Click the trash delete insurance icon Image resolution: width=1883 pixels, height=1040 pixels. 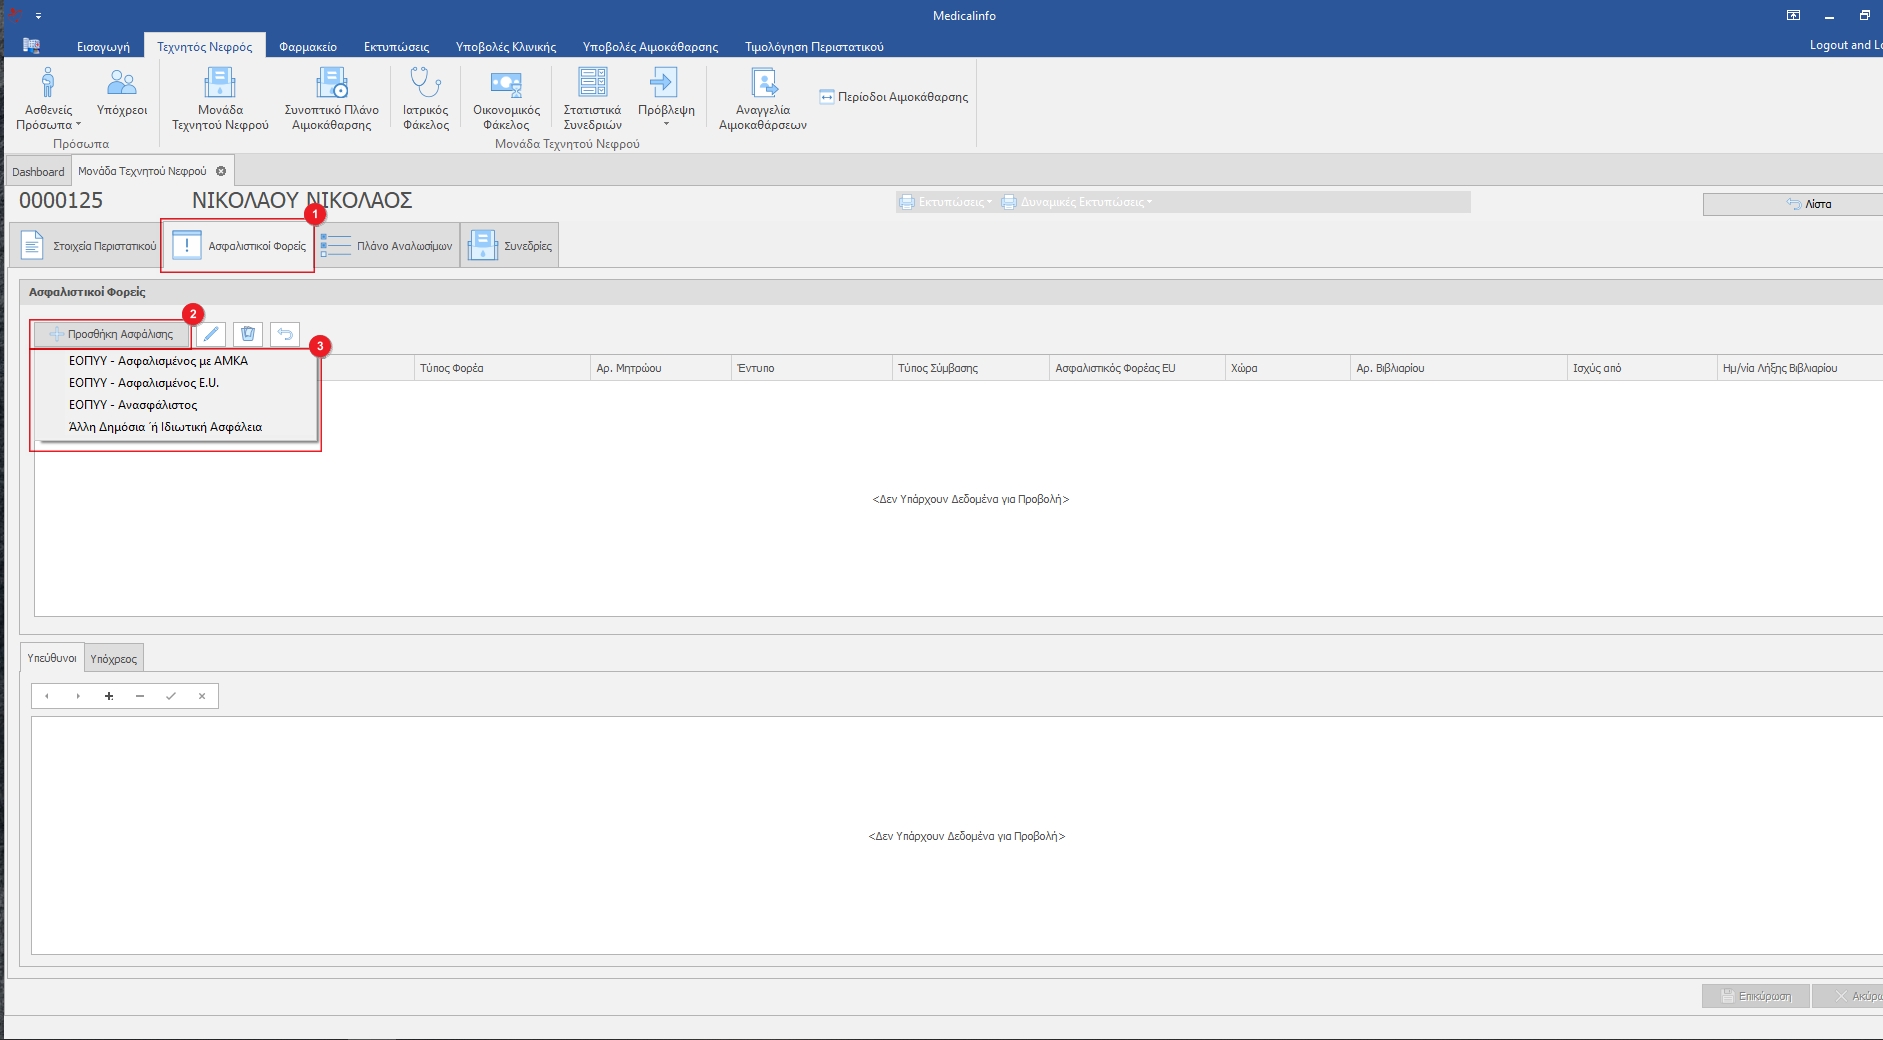(248, 334)
